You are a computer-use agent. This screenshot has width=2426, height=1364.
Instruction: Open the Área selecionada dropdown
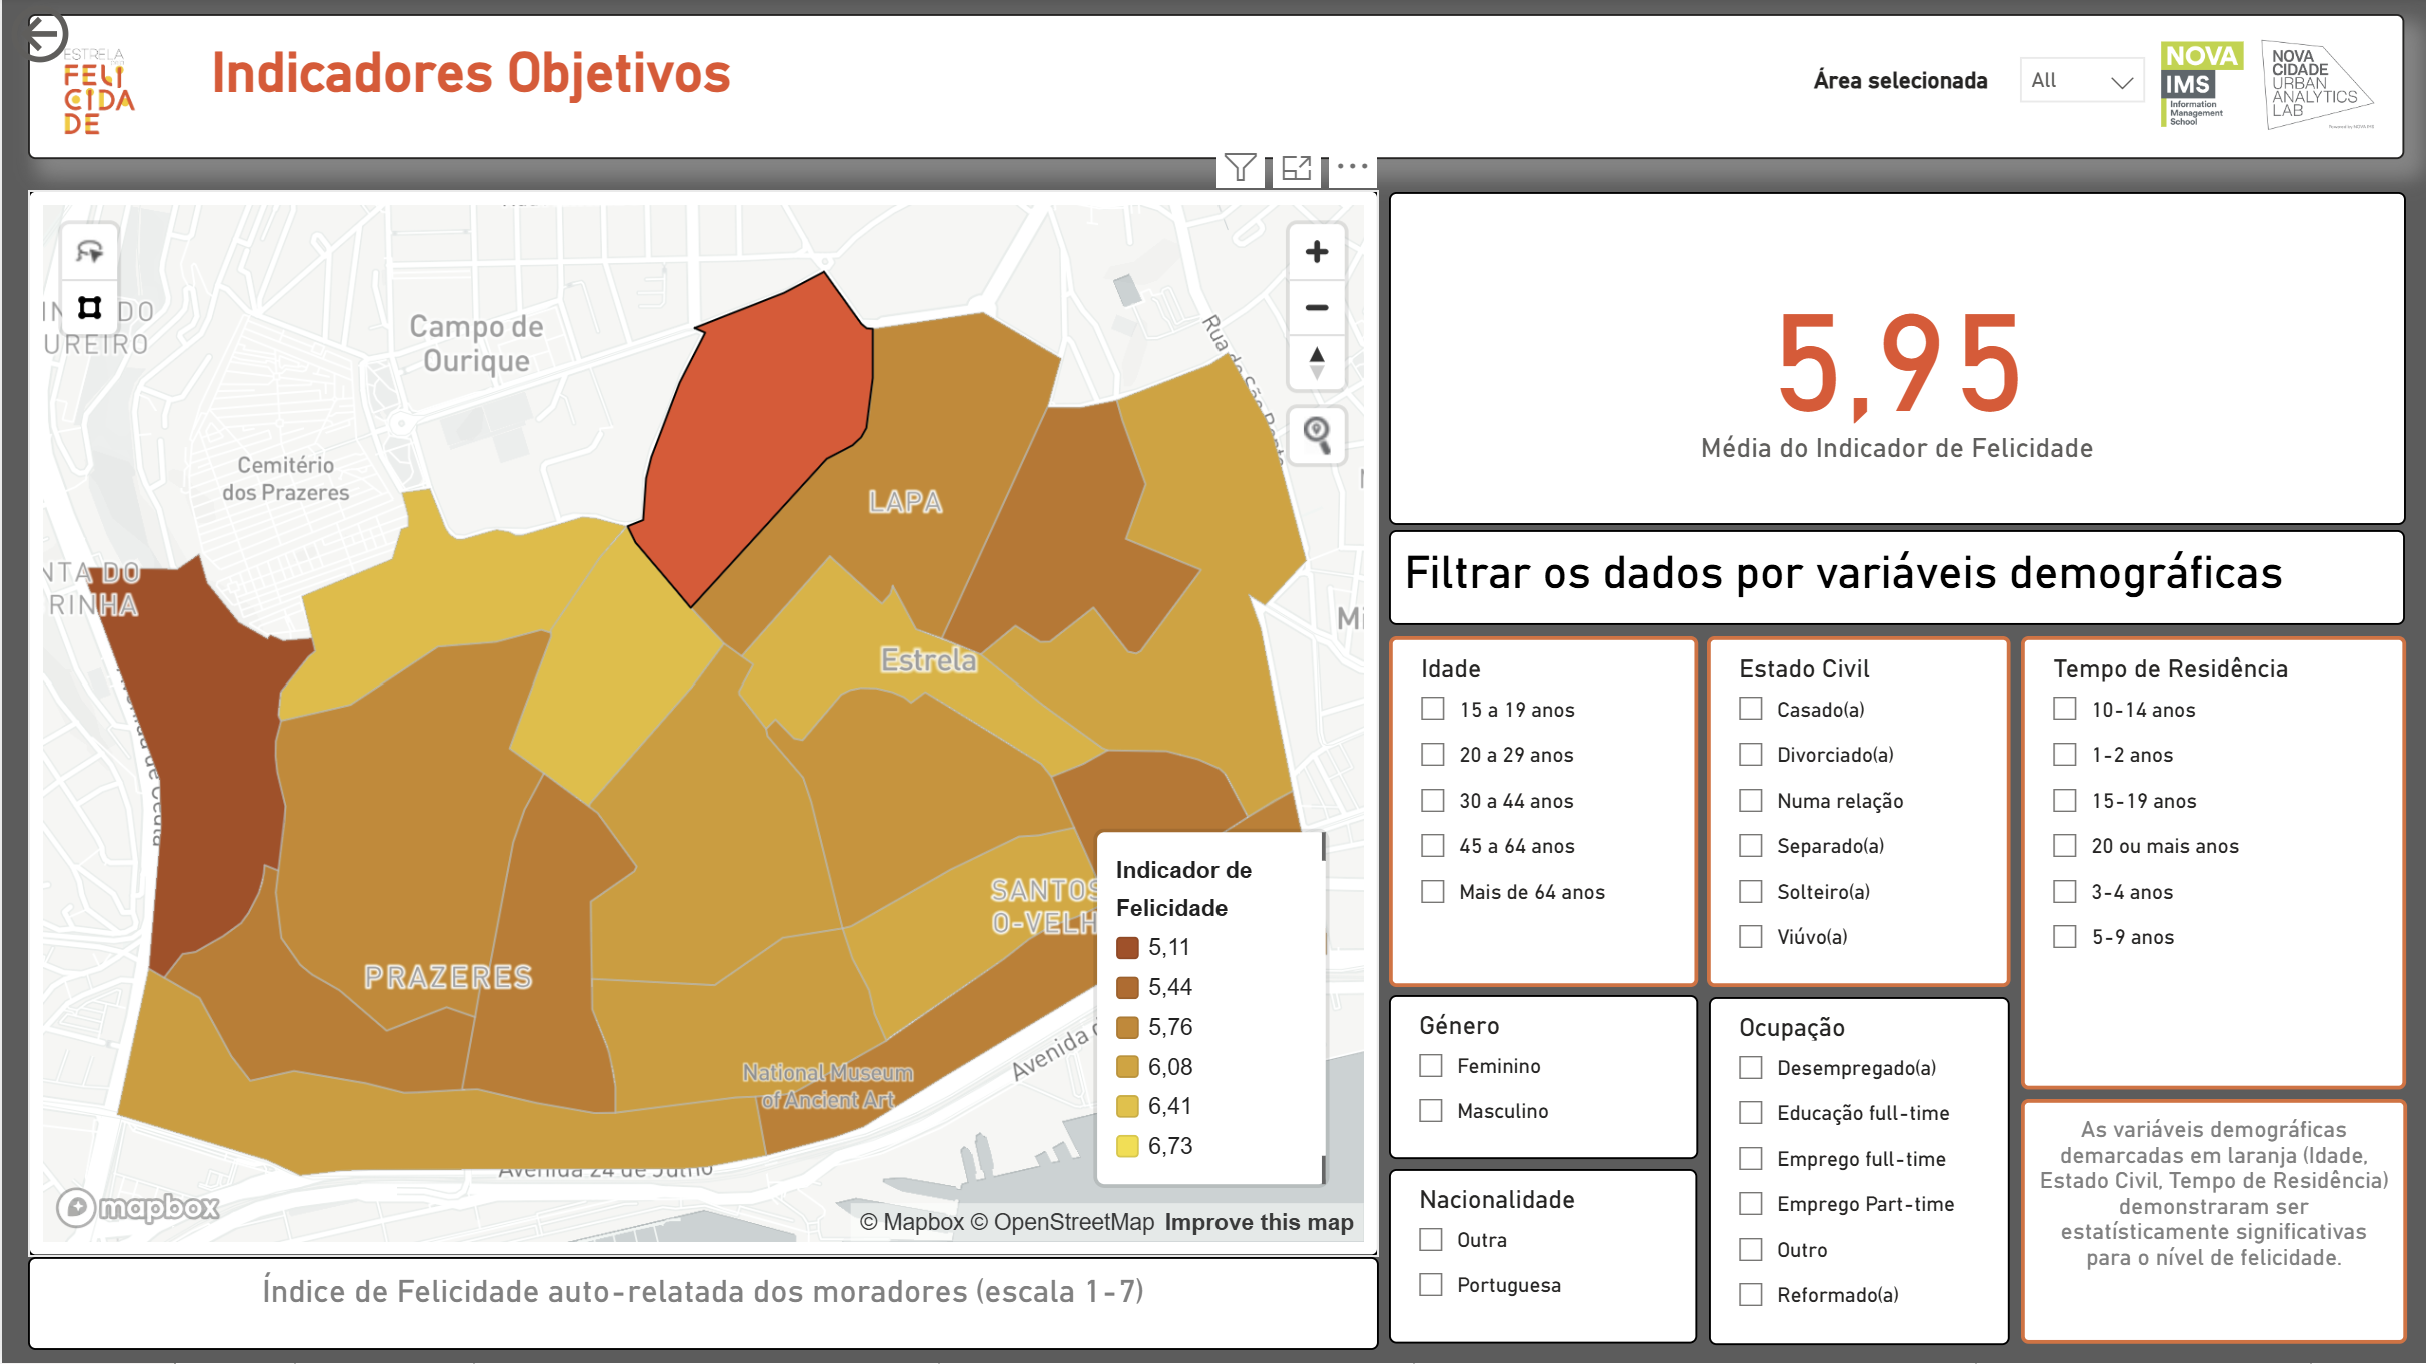2083,81
